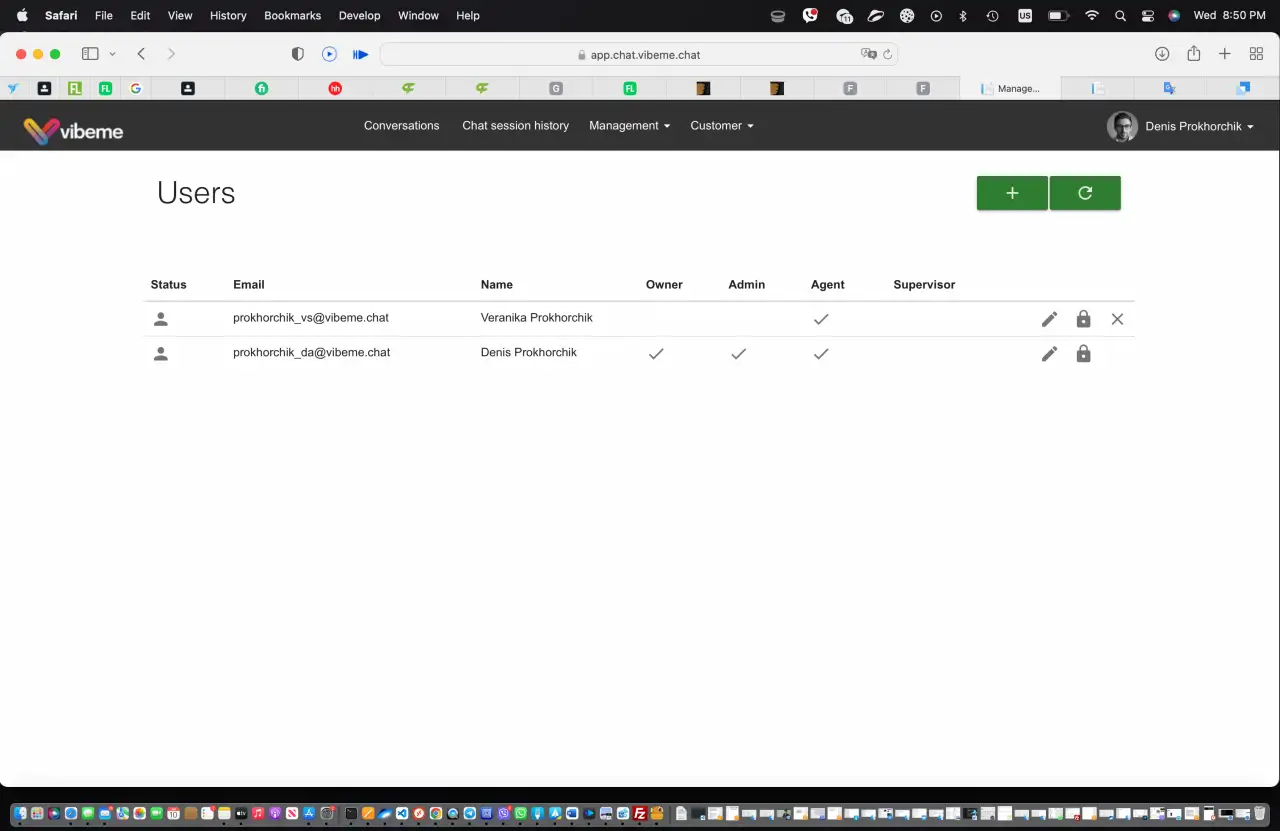Toggle Owner checkmark for Denis Prokhorchik
Screen dimensions: 1280x831
click(x=656, y=354)
